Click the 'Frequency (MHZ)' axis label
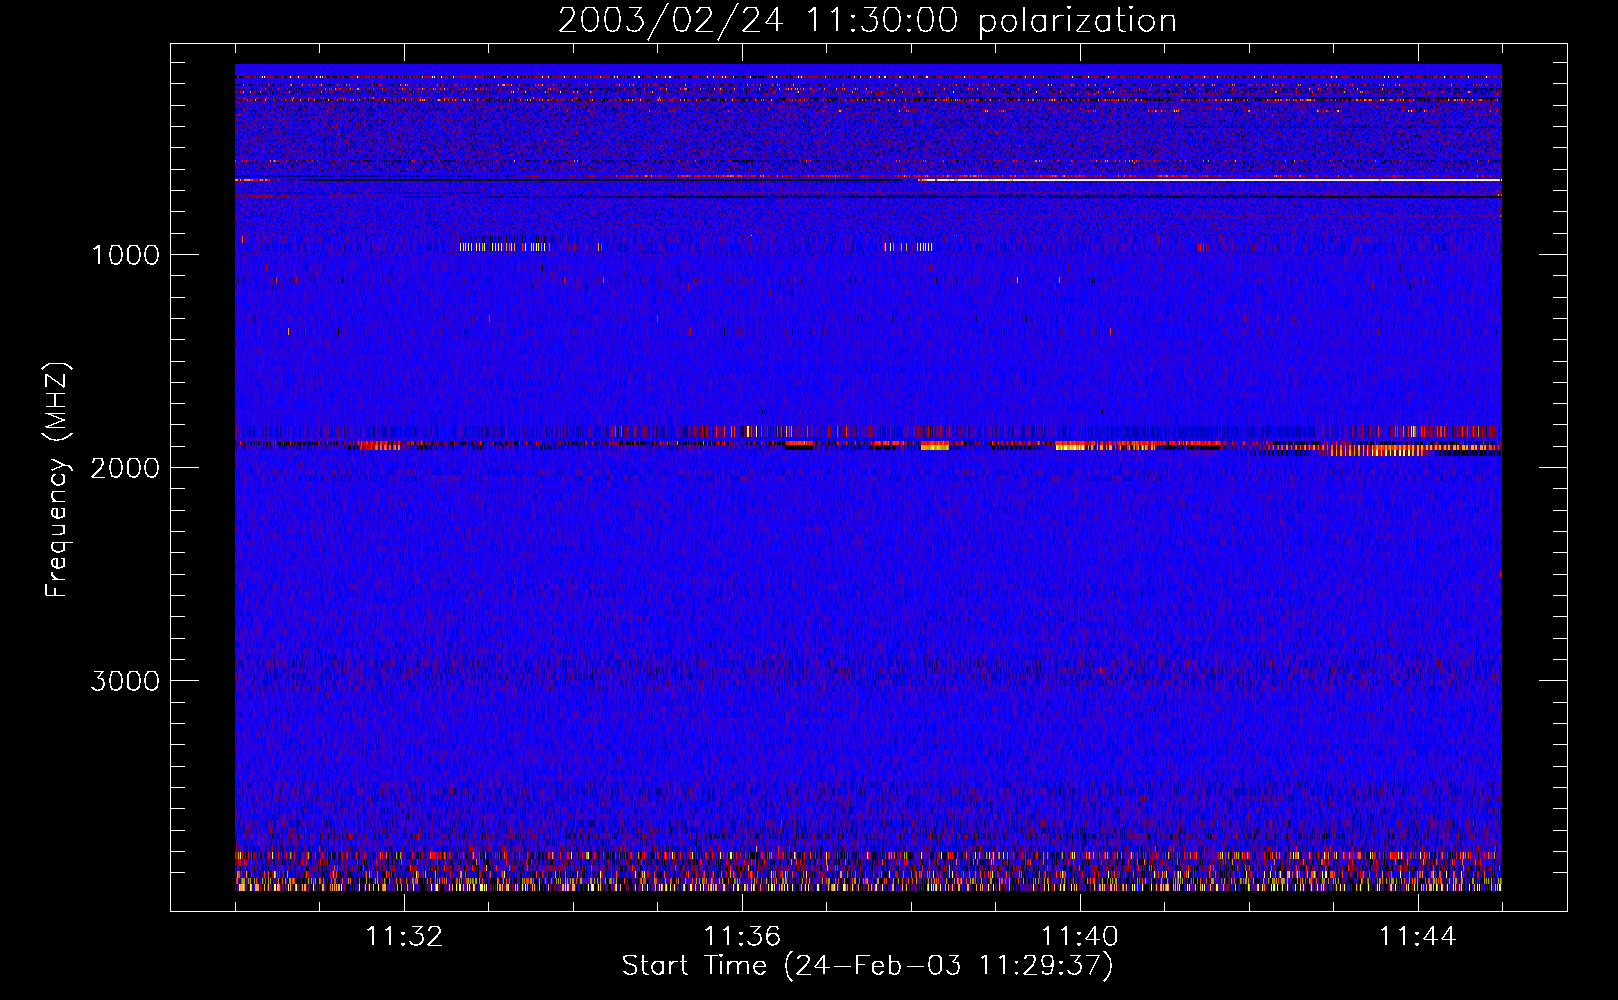This screenshot has height=1000, width=1618. pyautogui.click(x=57, y=480)
